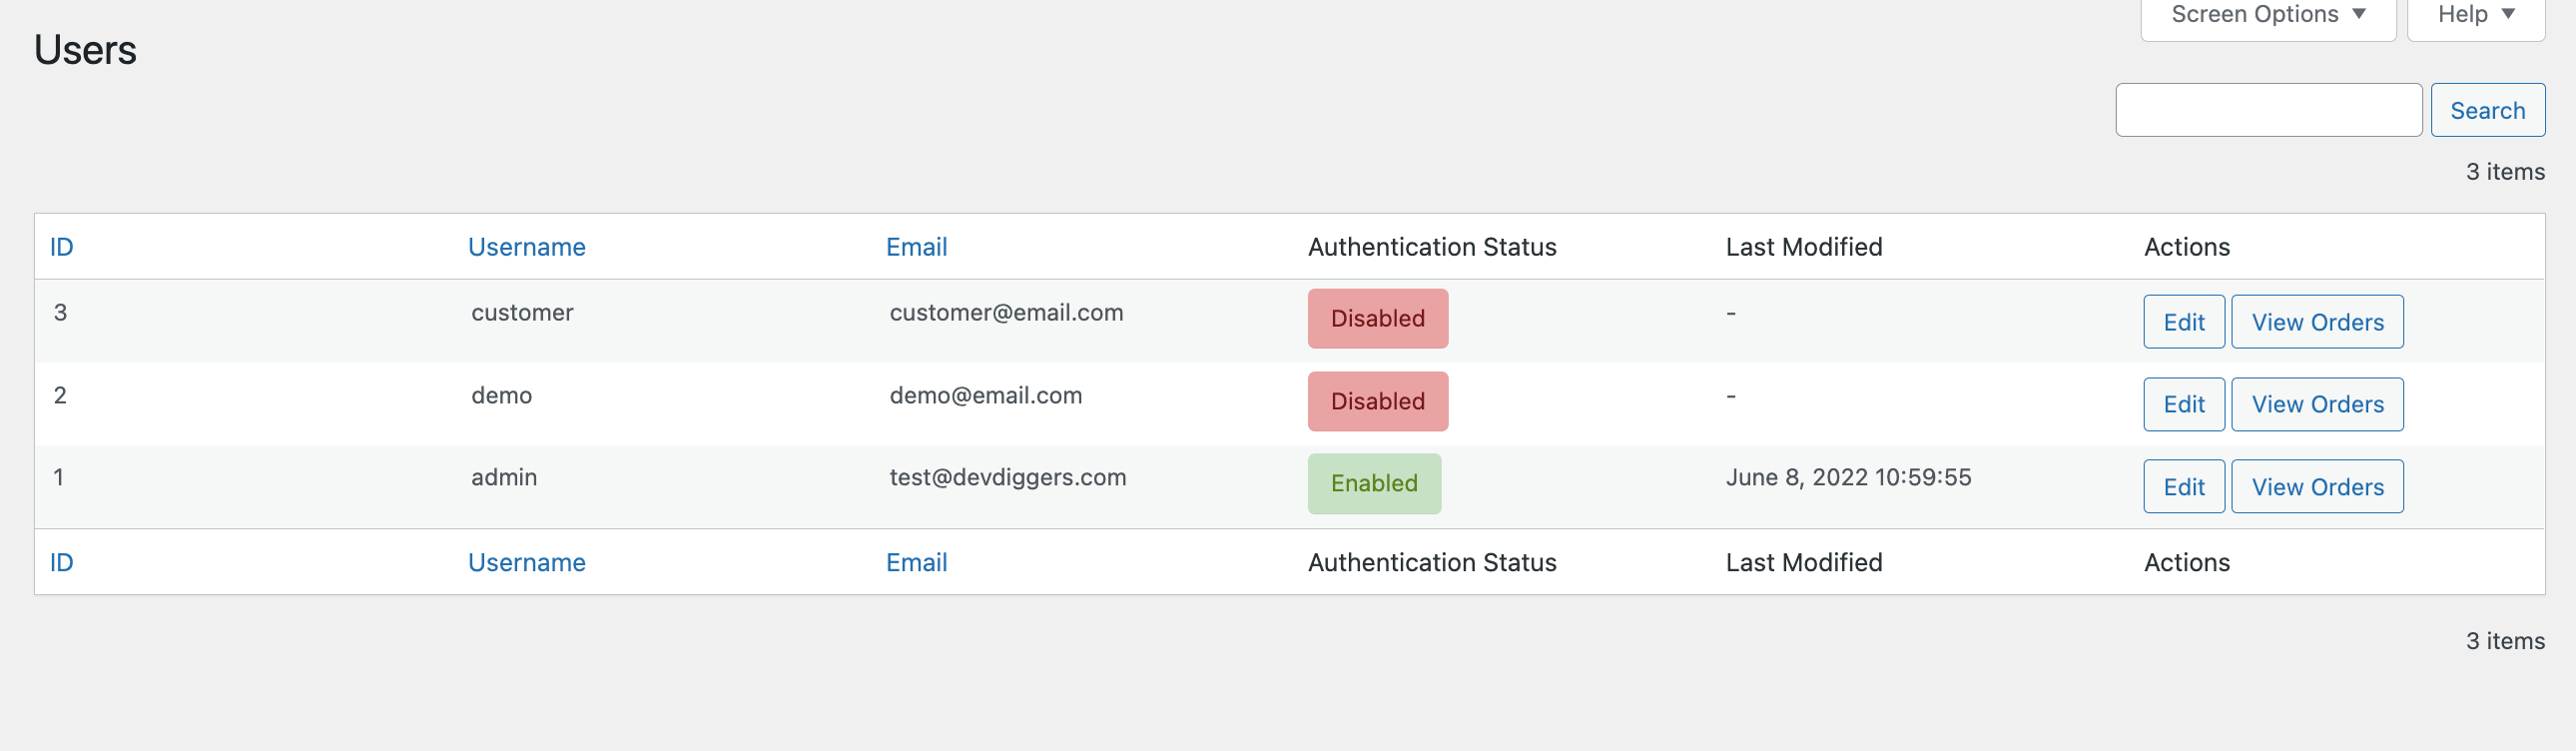The width and height of the screenshot is (2576, 751).
Task: Click the Search button
Action: (2487, 110)
